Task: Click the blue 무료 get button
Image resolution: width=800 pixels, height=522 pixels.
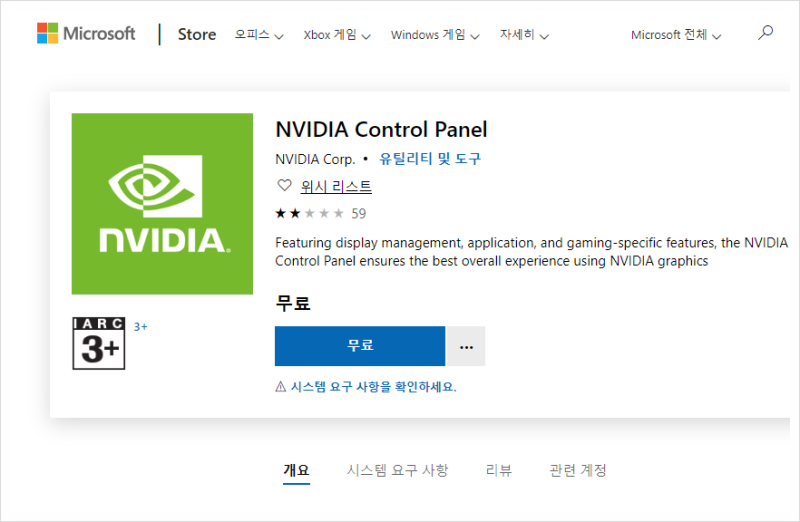Action: click(360, 346)
